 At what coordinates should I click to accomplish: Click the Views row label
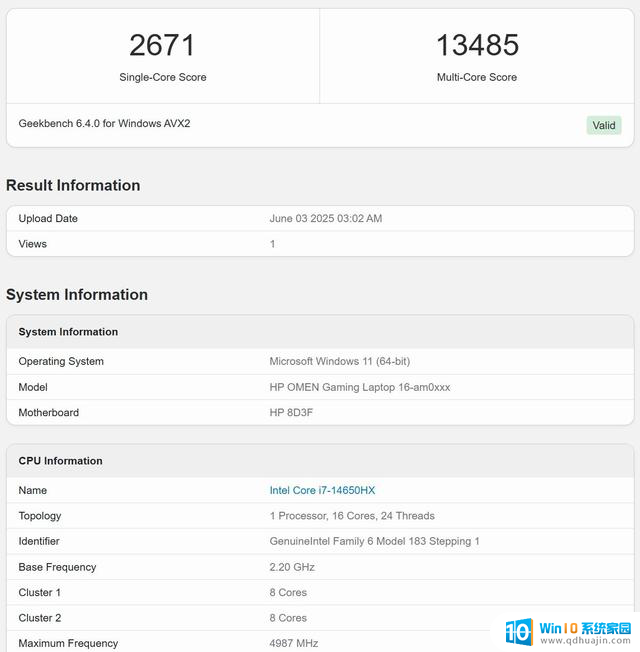point(32,244)
